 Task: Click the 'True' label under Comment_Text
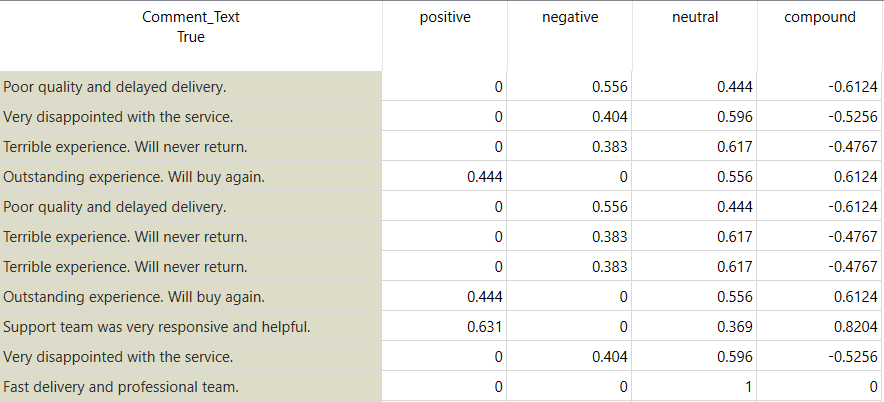click(x=190, y=37)
